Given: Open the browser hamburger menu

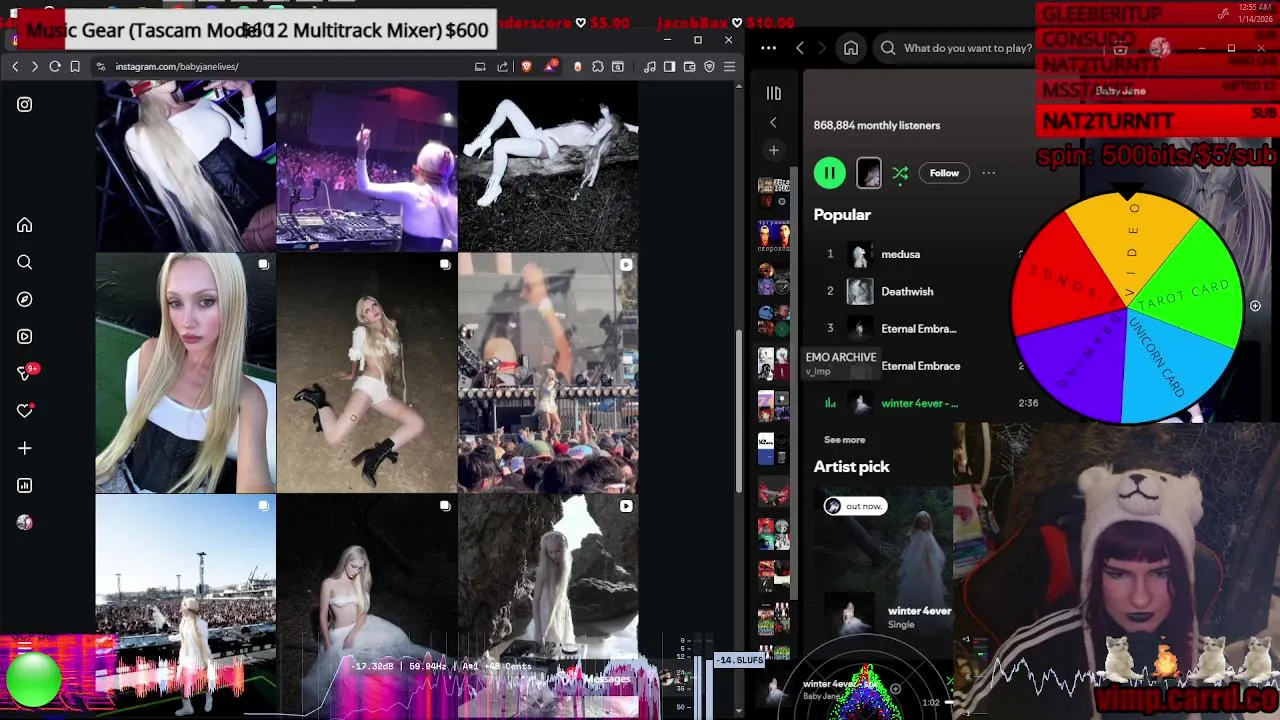Looking at the screenshot, I should pyautogui.click(x=729, y=67).
